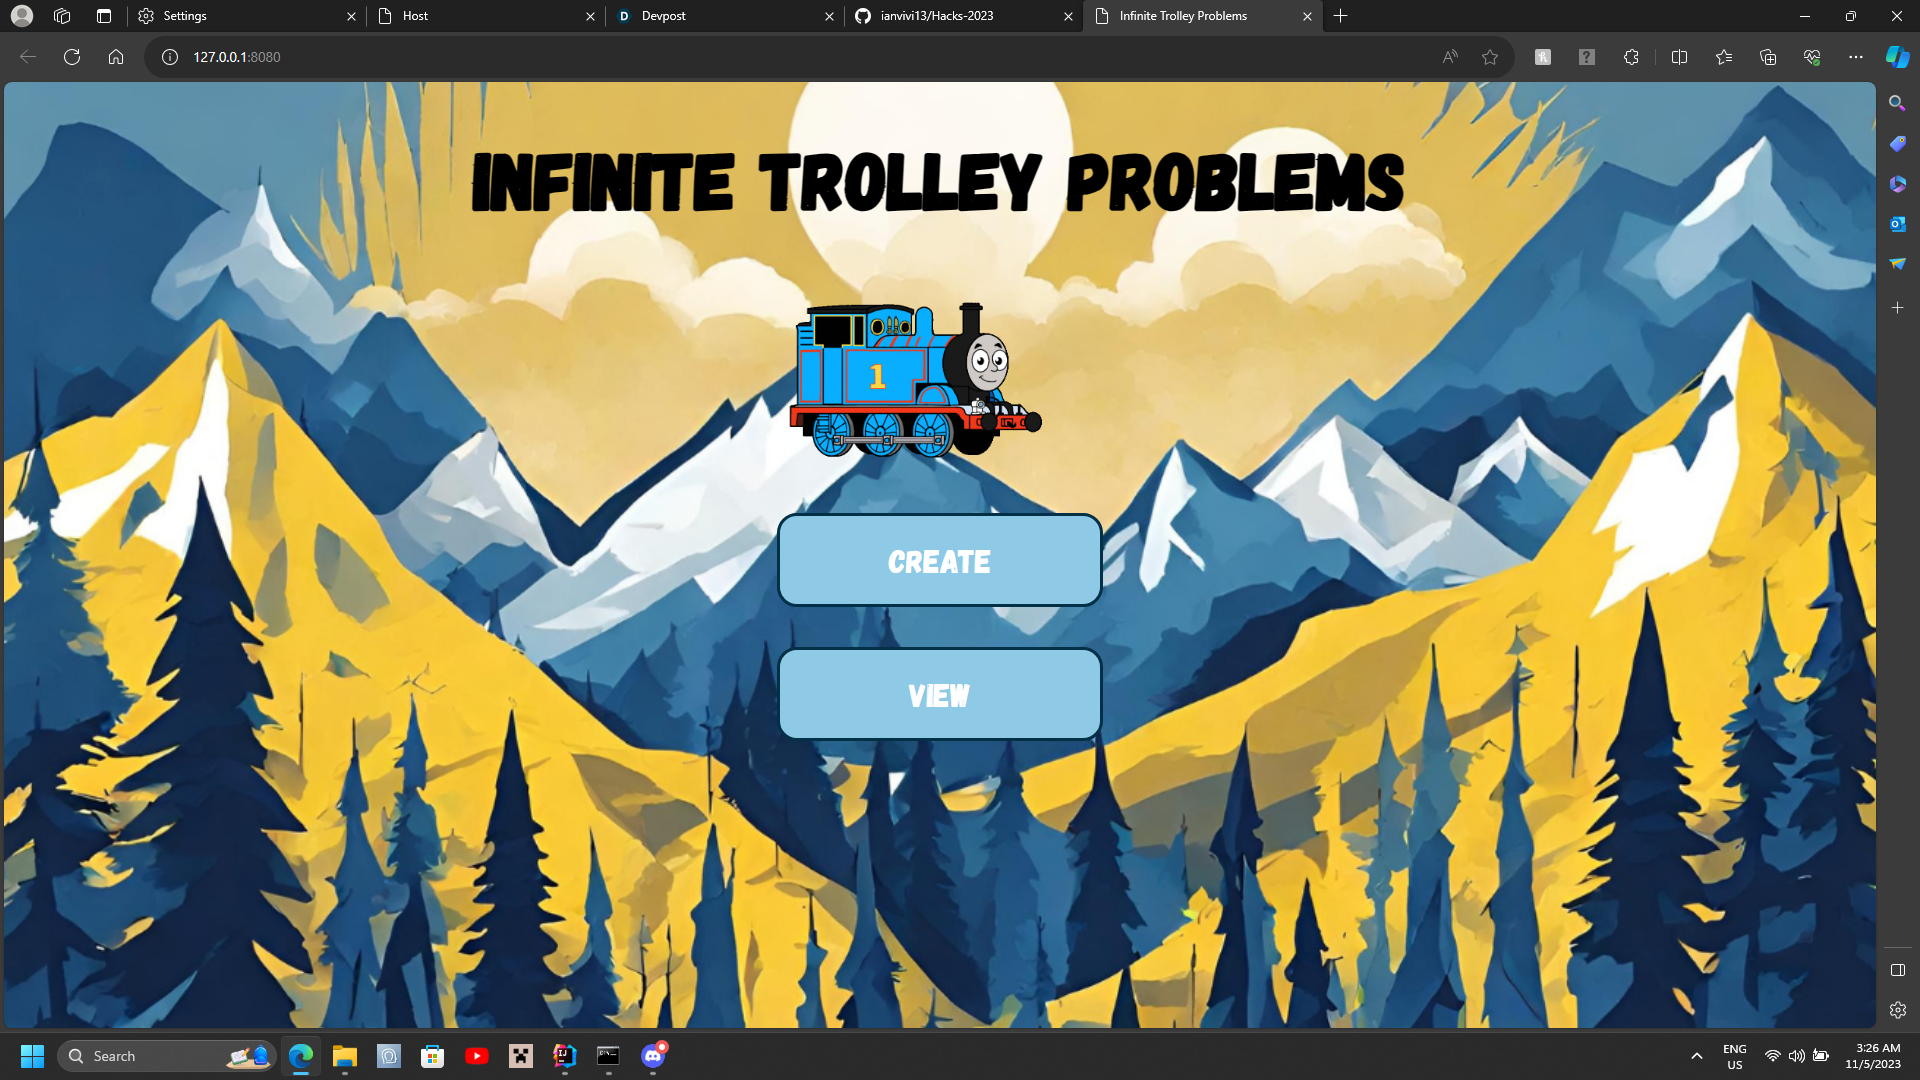Show hidden system tray icons
The height and width of the screenshot is (1080, 1920).
pos(1697,1056)
